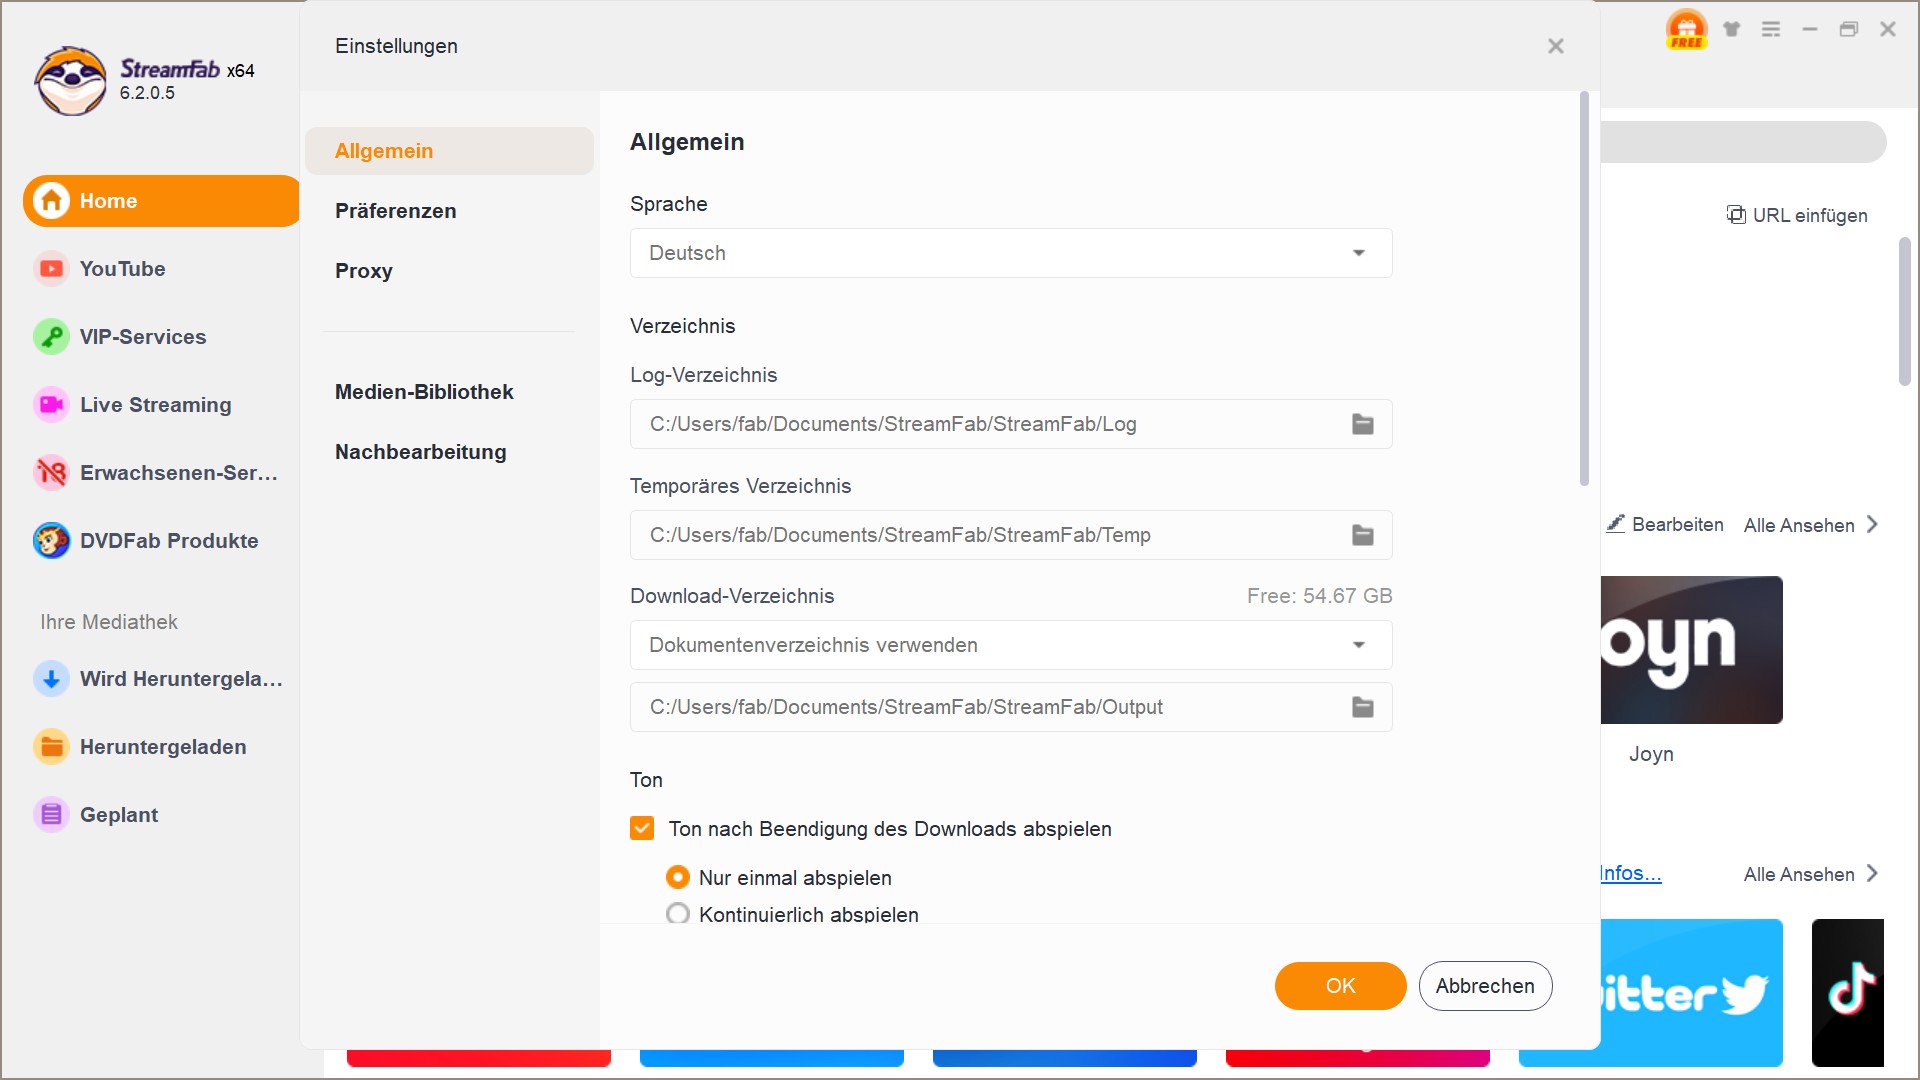
Task: Select the VIP-Services icon
Action: [50, 338]
